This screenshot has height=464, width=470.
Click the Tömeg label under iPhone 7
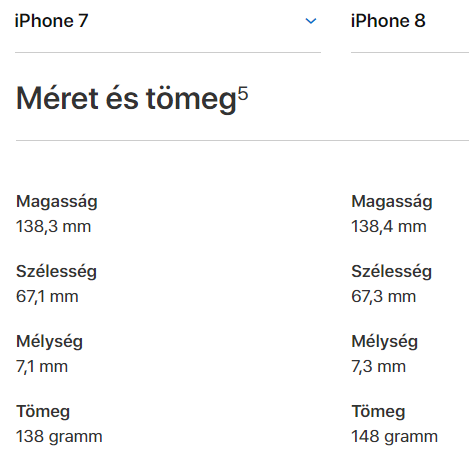[x=43, y=412]
